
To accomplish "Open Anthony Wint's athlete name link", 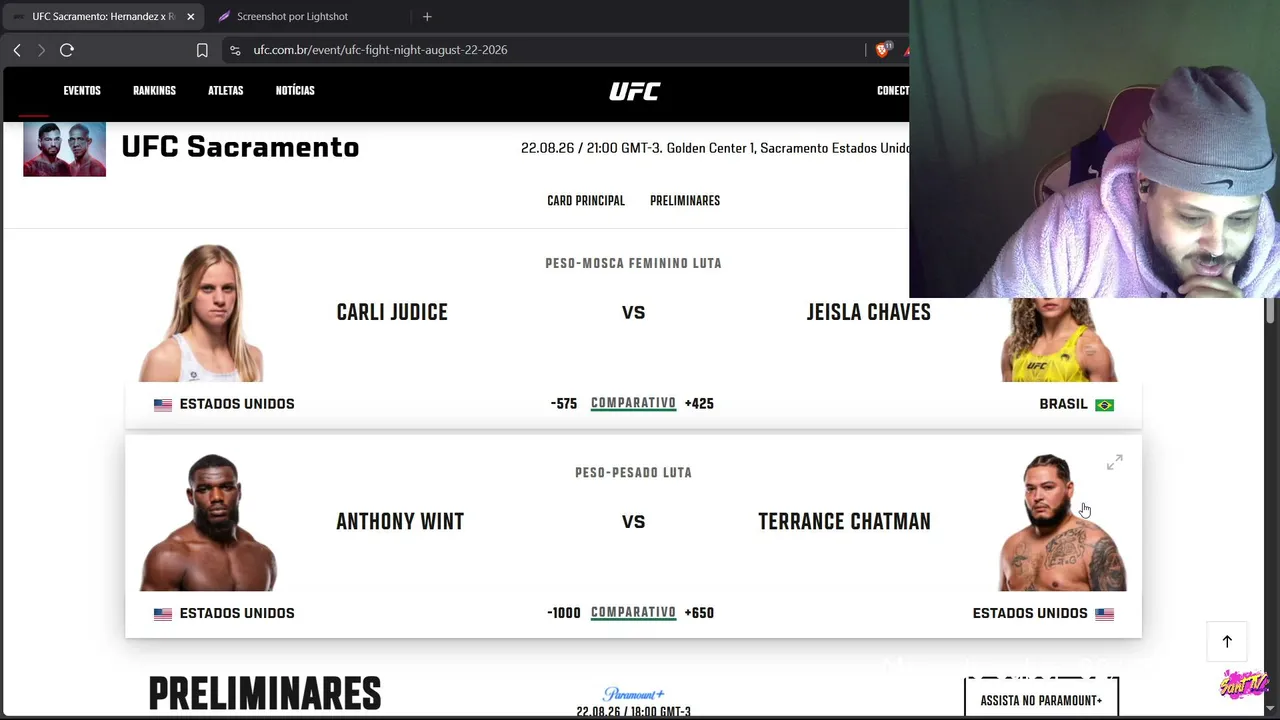I will [x=400, y=522].
